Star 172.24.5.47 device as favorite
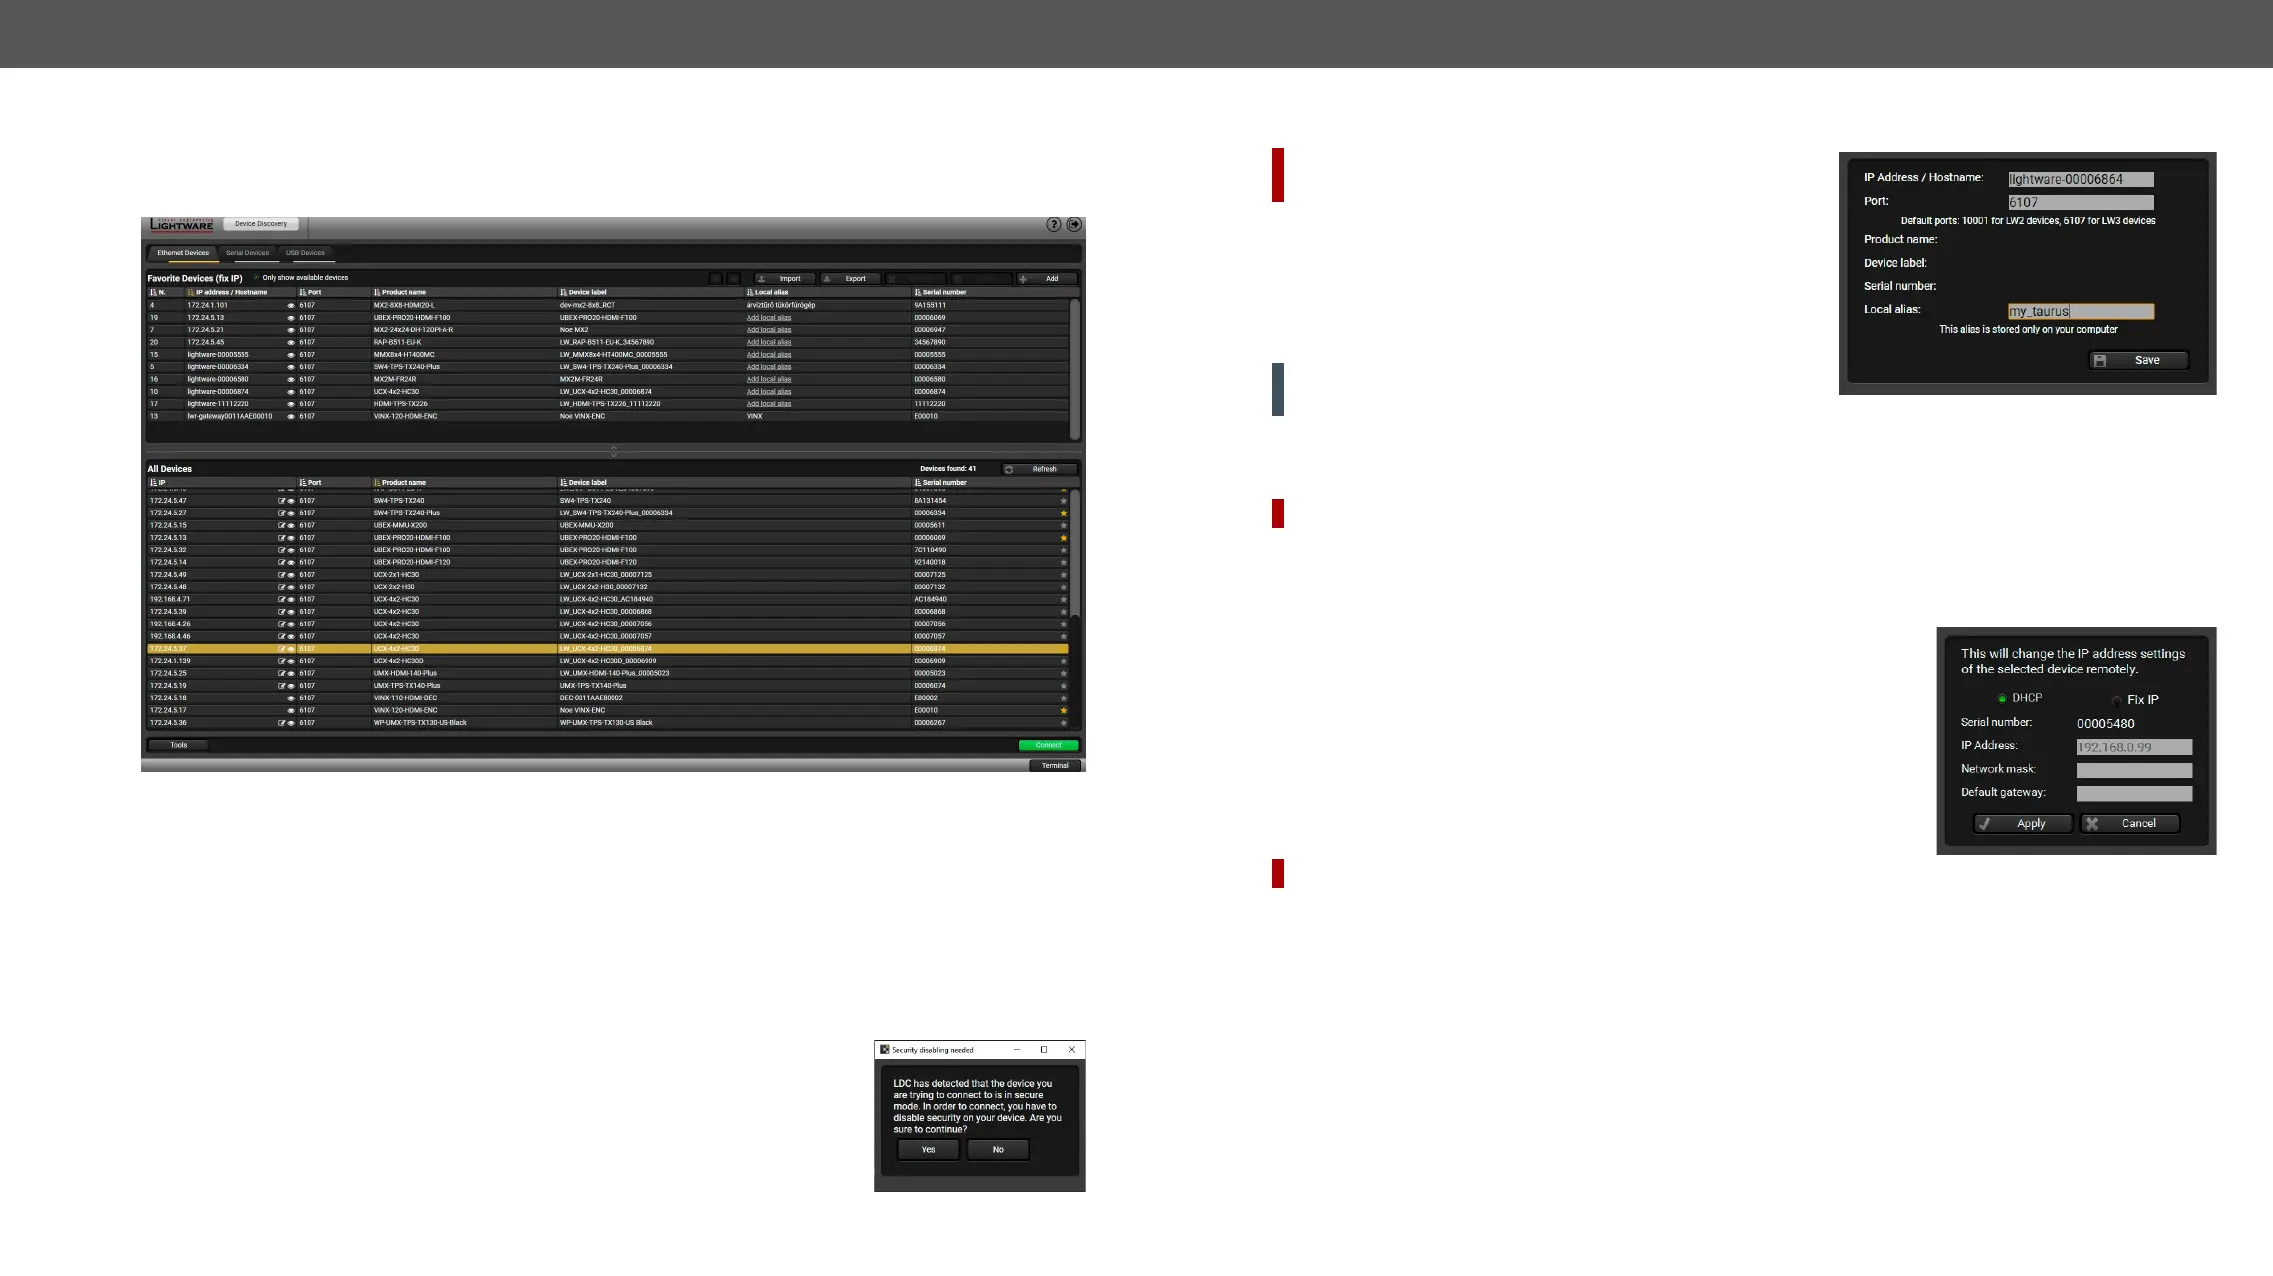 [1063, 501]
